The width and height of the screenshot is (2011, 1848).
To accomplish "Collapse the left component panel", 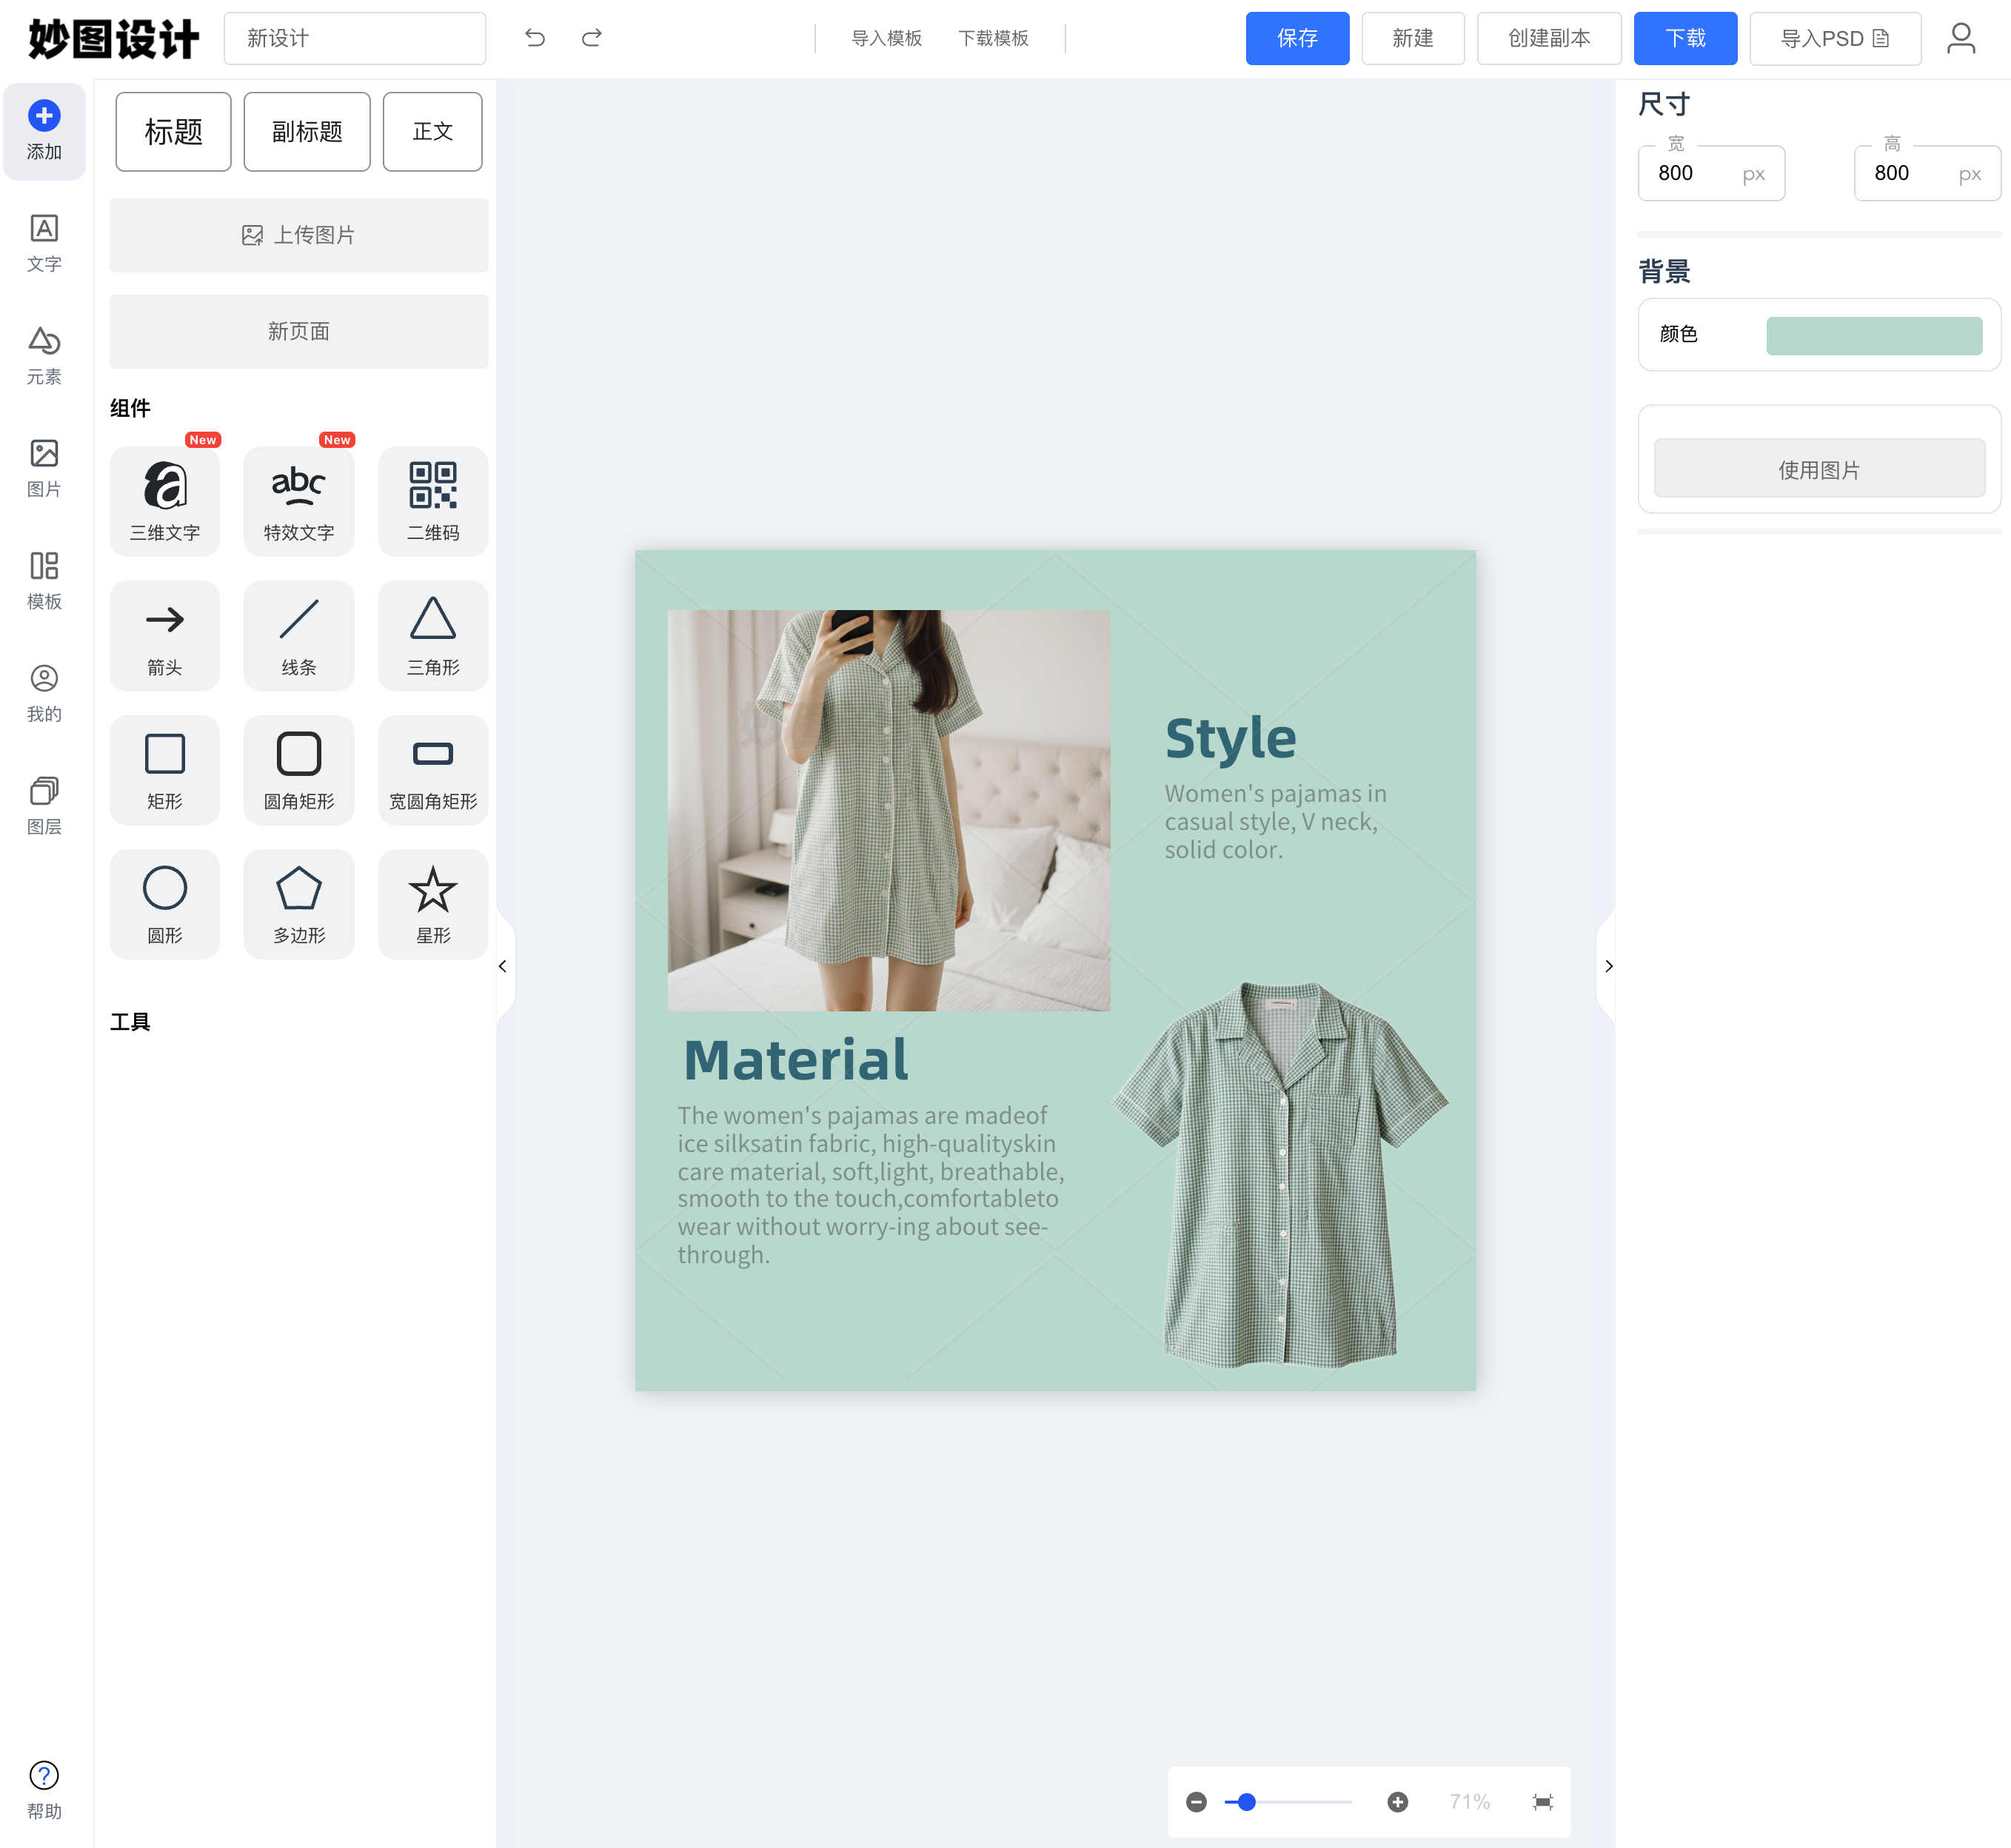I will pos(503,966).
